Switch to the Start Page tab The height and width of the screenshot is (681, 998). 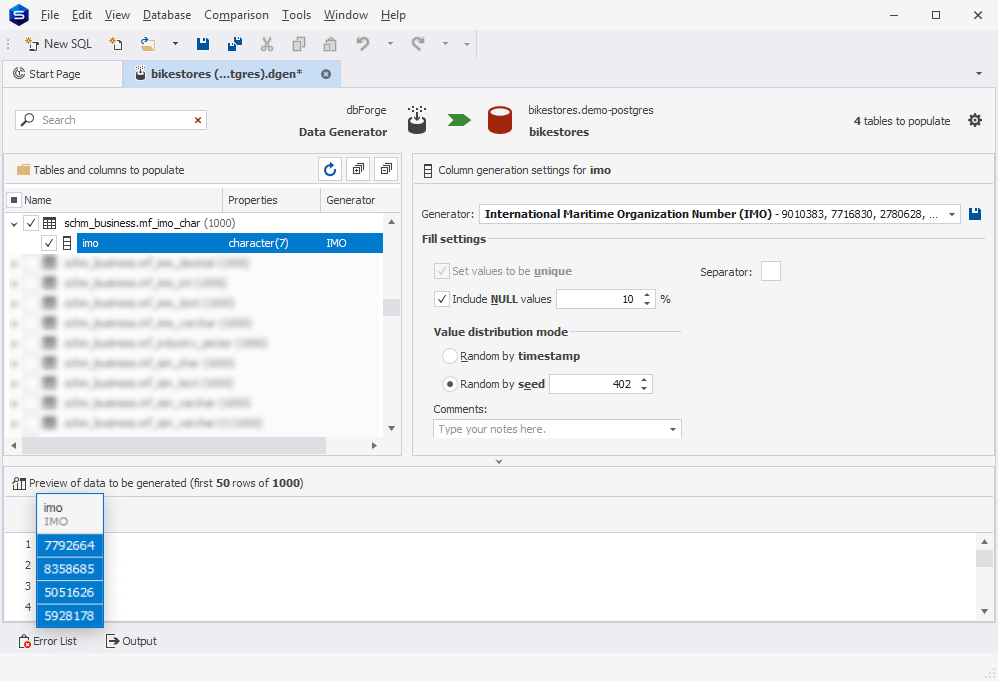[x=62, y=74]
